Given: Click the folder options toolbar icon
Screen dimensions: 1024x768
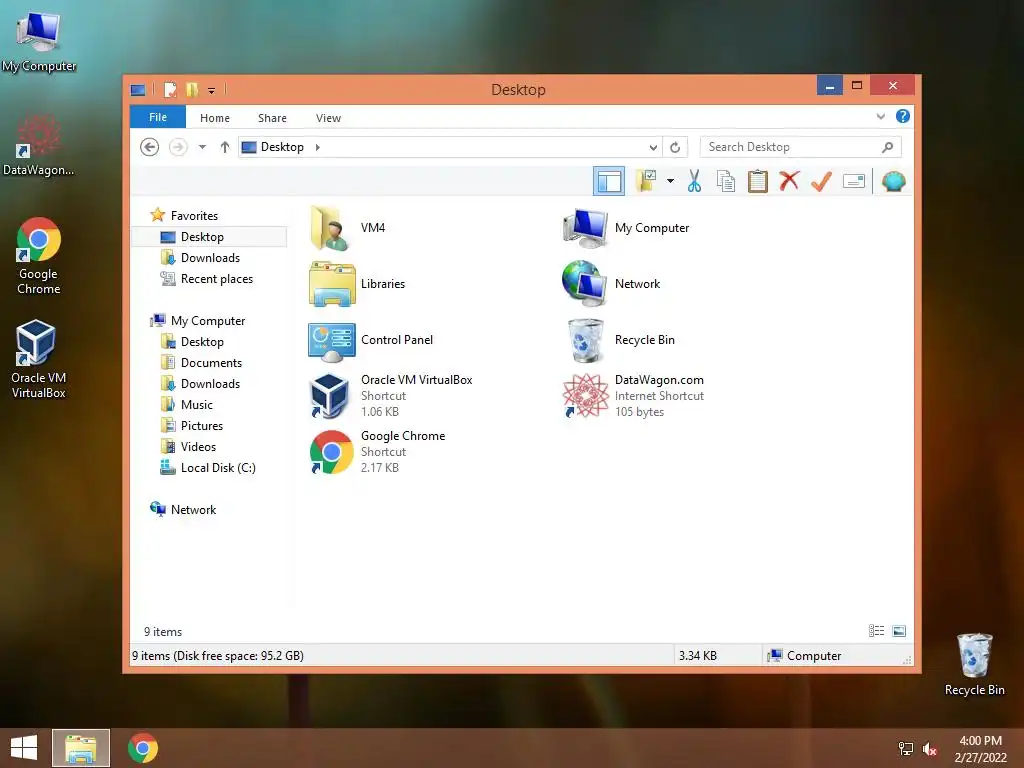Looking at the screenshot, I should 647,181.
